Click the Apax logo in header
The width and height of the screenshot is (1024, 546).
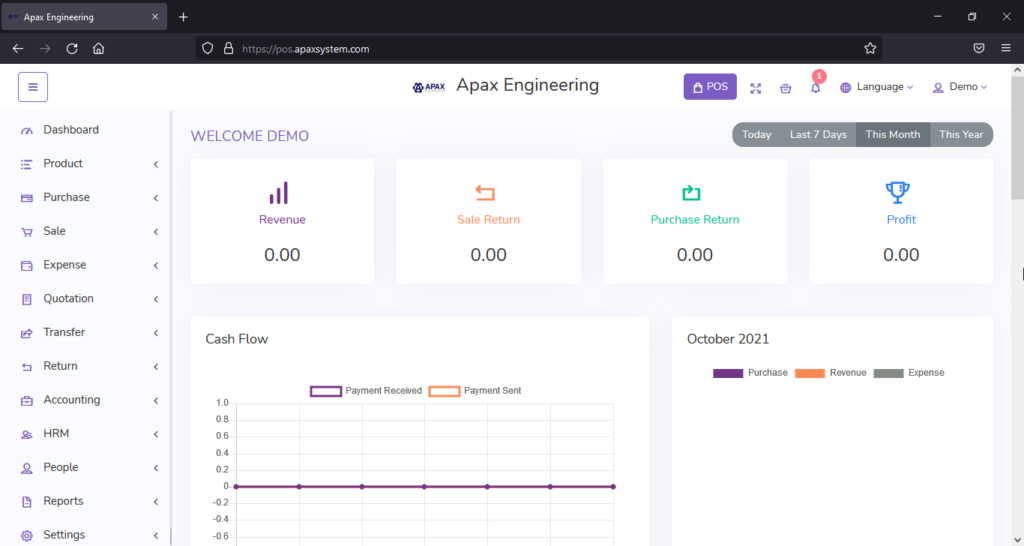pos(429,87)
